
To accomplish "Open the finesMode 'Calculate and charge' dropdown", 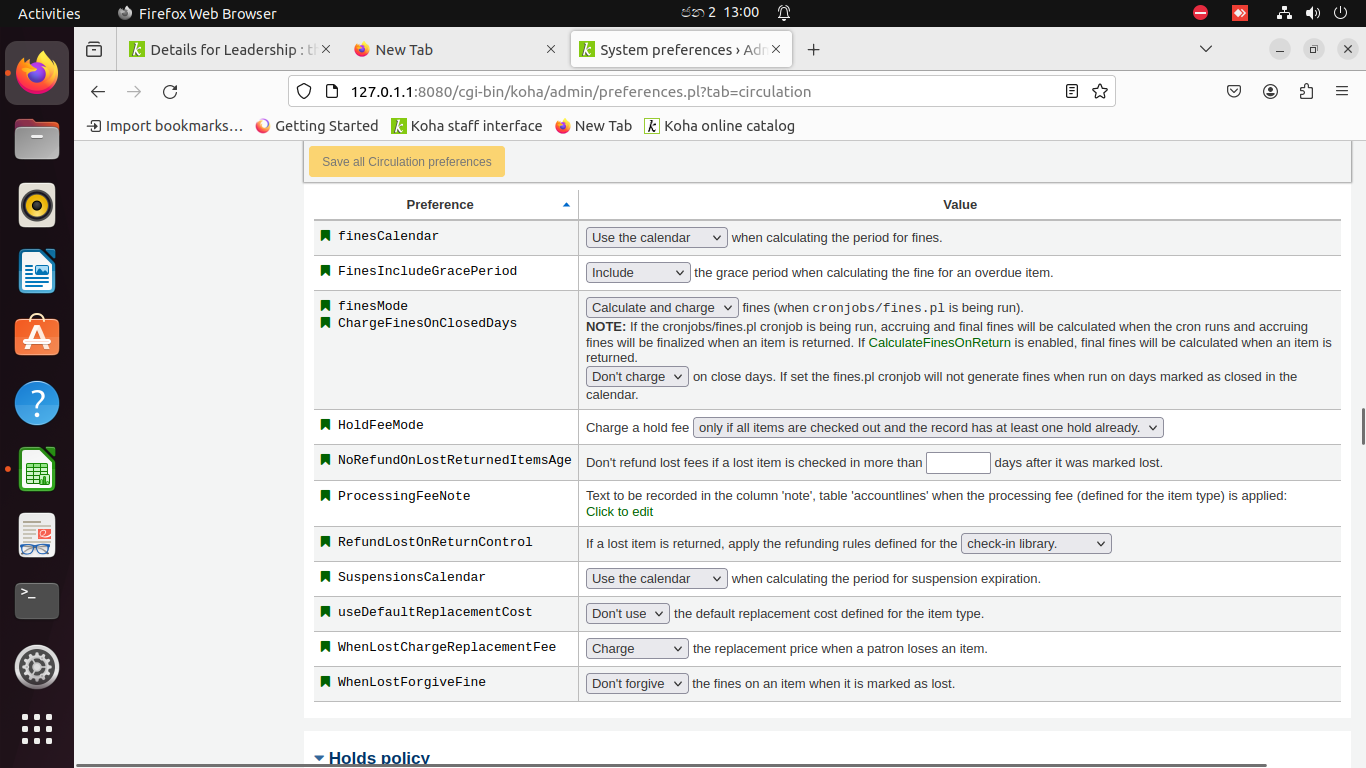I will click(662, 308).
